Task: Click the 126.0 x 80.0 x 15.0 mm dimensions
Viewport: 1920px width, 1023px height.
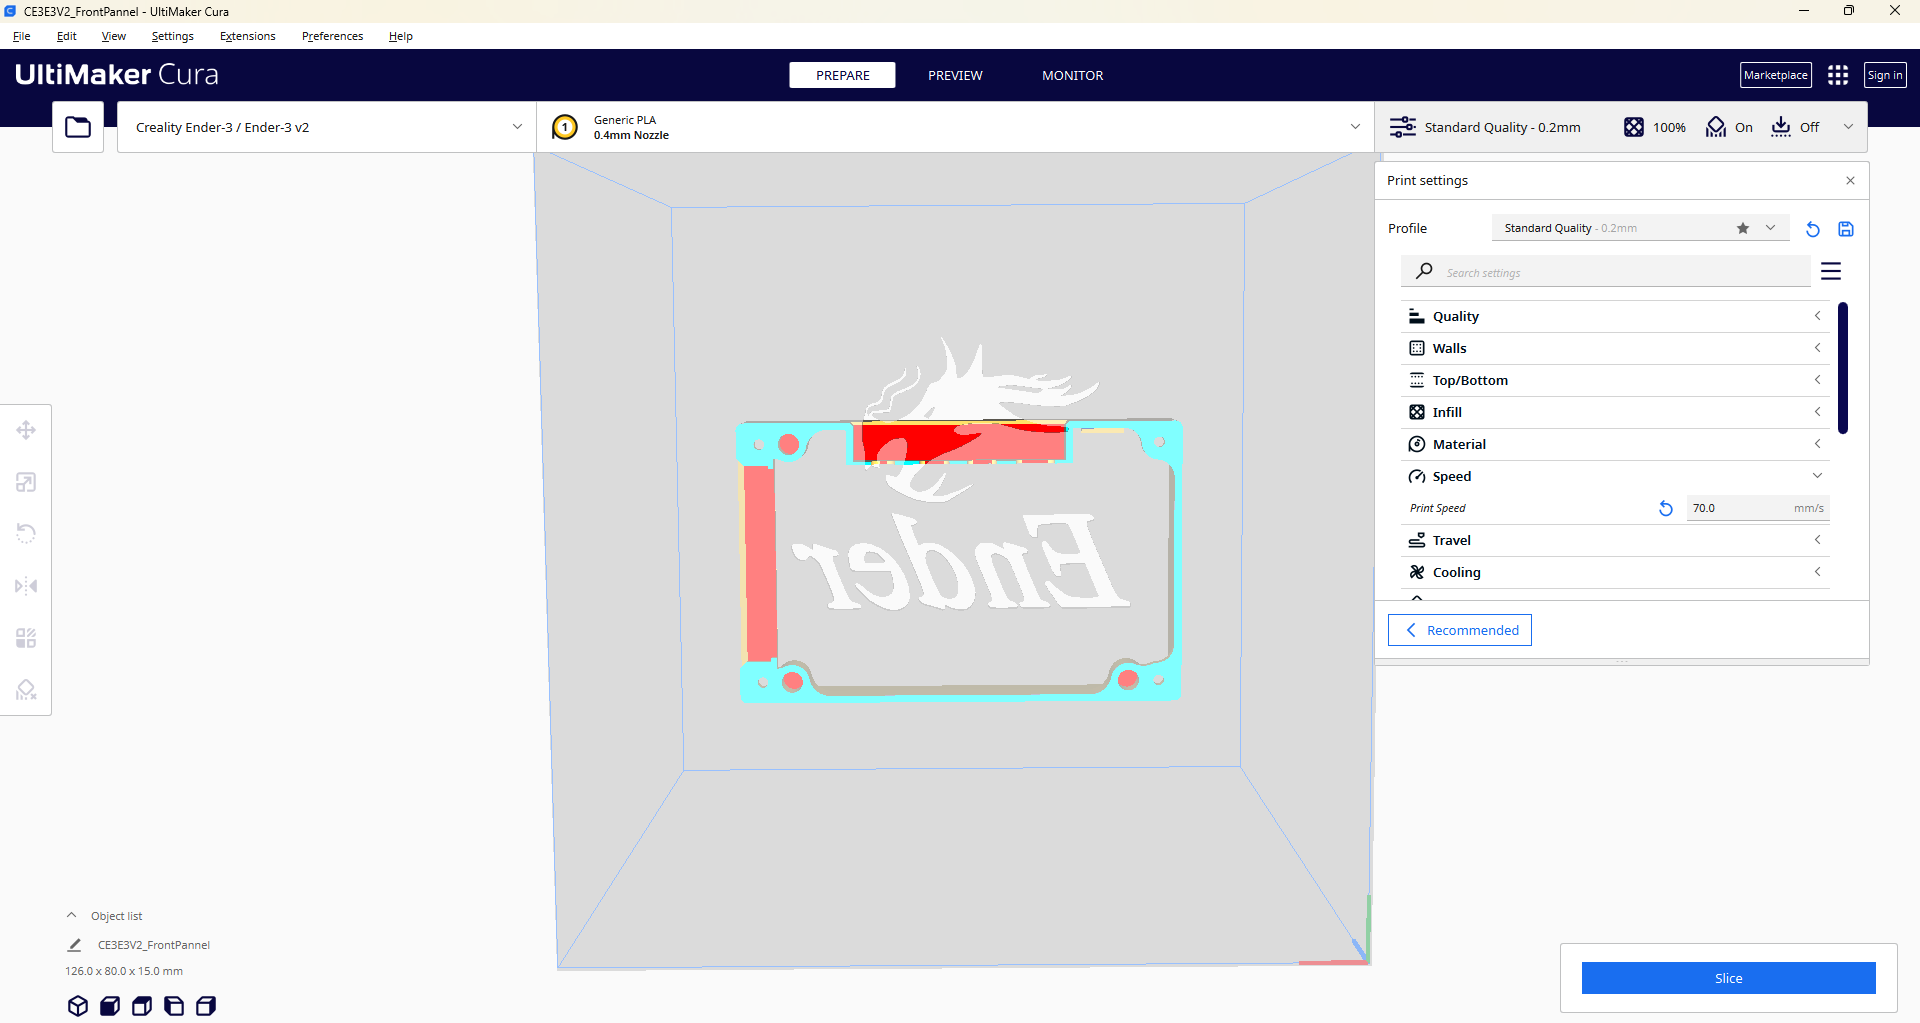Action: pyautogui.click(x=124, y=971)
